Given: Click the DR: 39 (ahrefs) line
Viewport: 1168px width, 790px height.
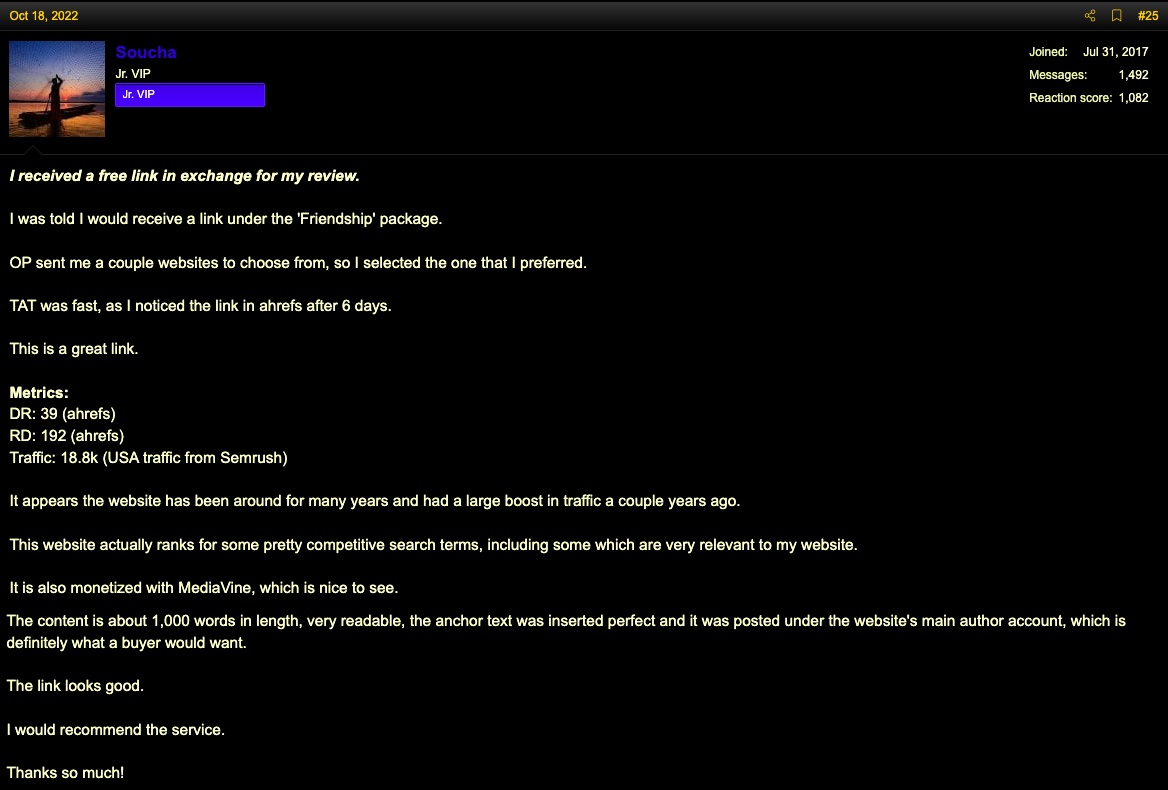Looking at the screenshot, I should tap(63, 414).
